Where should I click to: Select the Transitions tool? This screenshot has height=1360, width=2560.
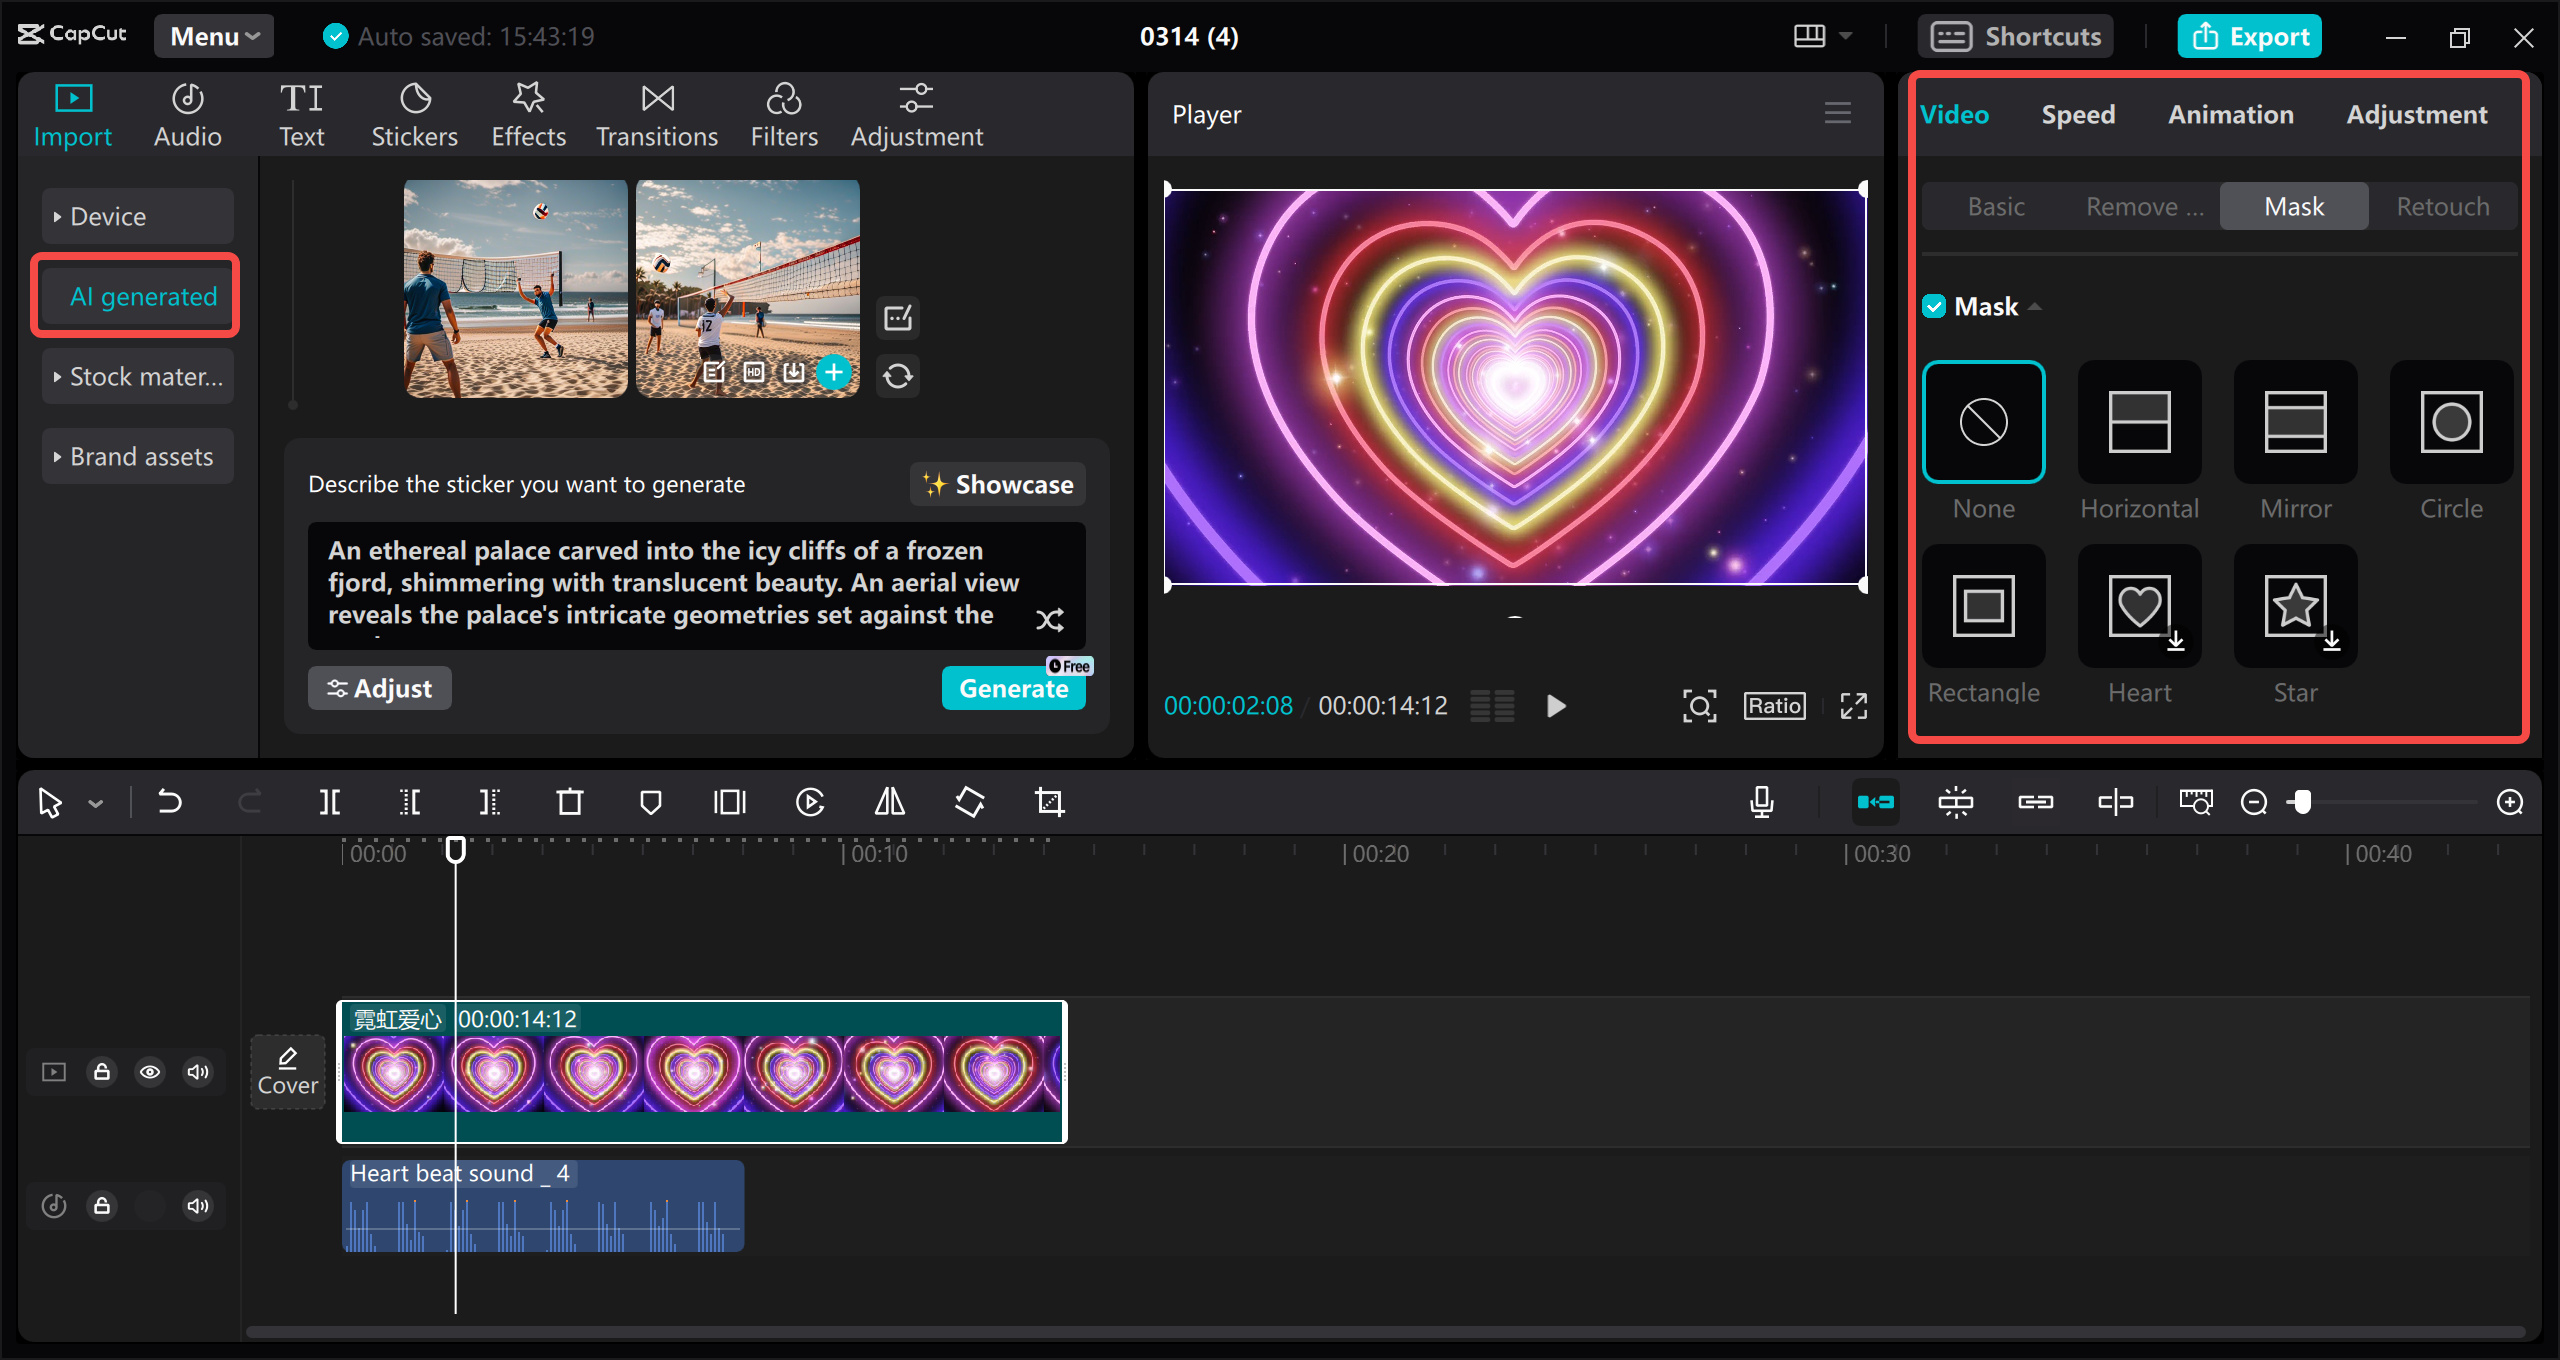[x=656, y=112]
